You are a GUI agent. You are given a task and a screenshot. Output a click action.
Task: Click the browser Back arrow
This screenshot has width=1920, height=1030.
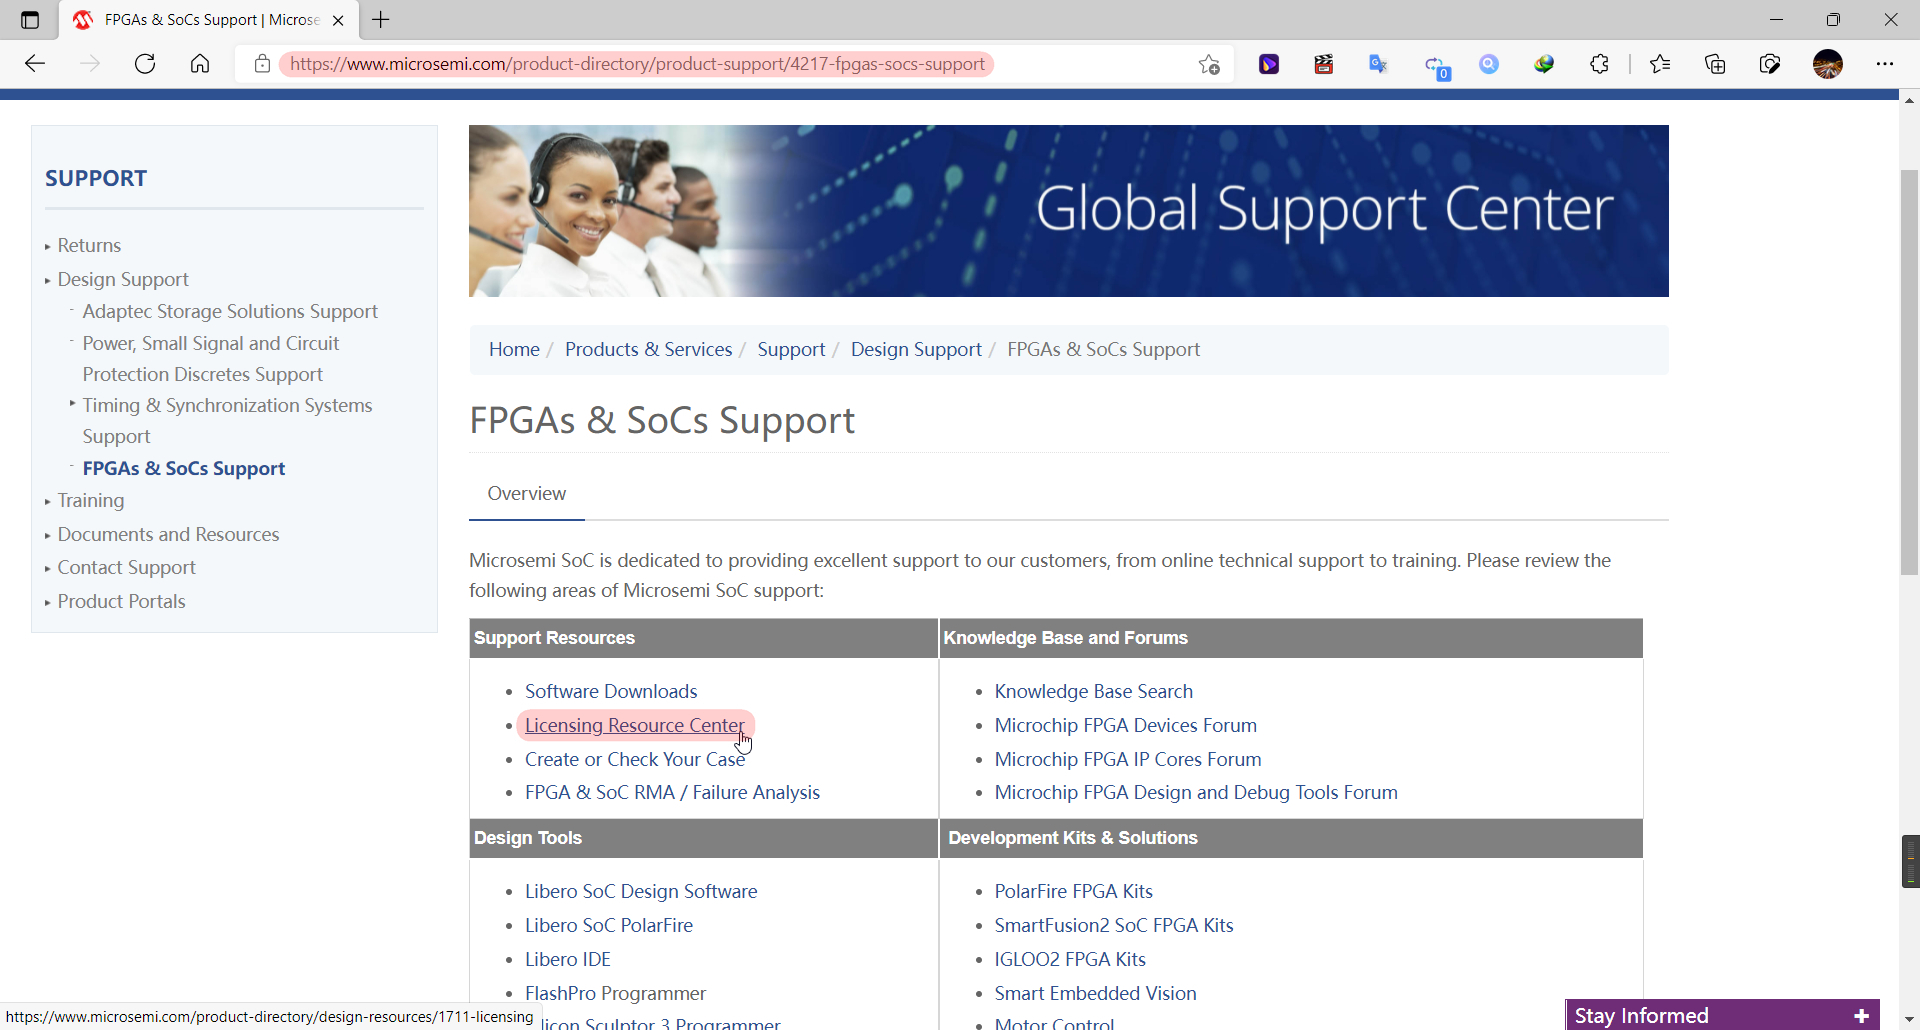point(35,64)
